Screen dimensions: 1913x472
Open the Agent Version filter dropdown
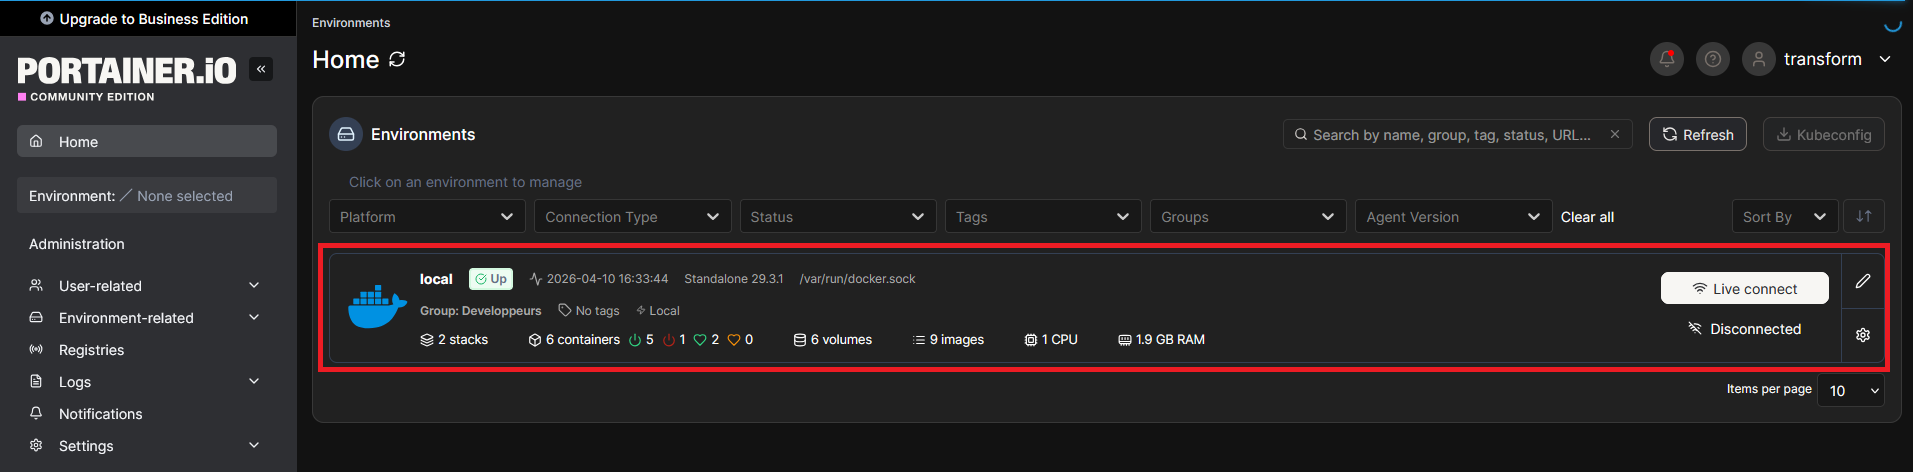click(x=1453, y=216)
